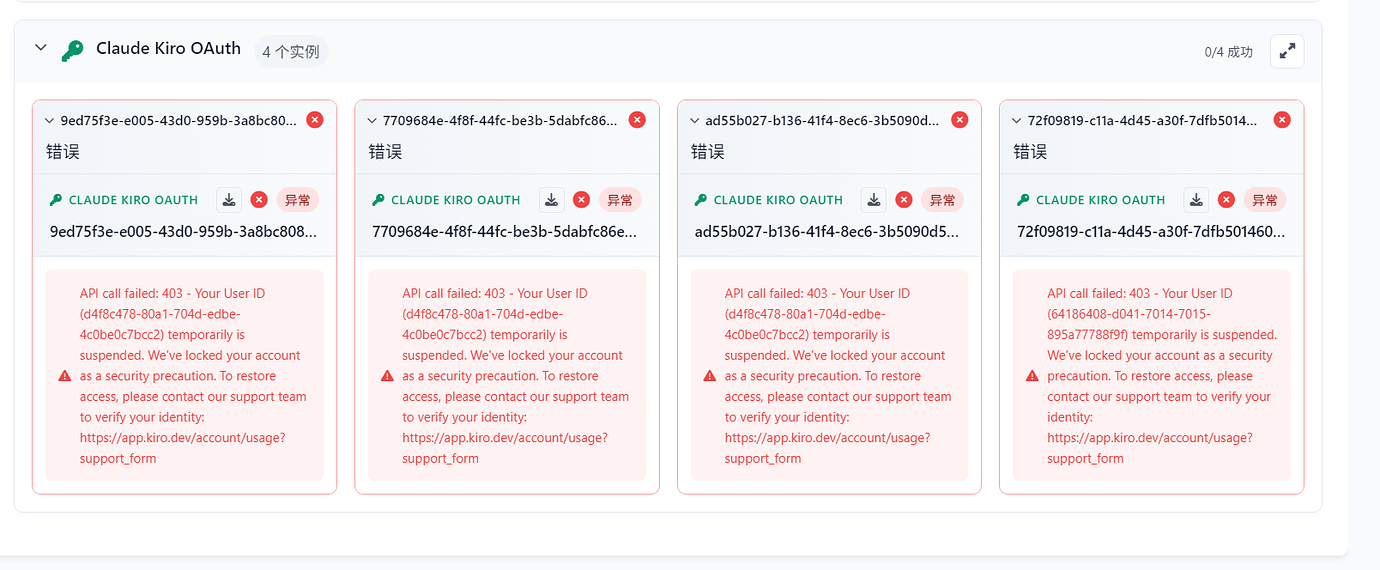Click 错误 status in the ad55b027 card
This screenshot has height=570, width=1380.
pos(708,152)
